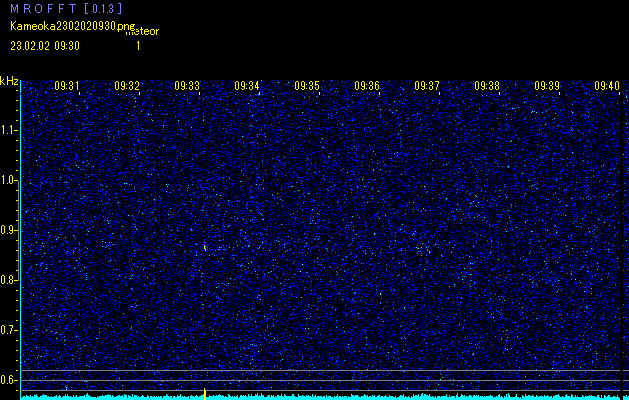
Task: Click the kHz axis unit label
Action: tap(9, 81)
